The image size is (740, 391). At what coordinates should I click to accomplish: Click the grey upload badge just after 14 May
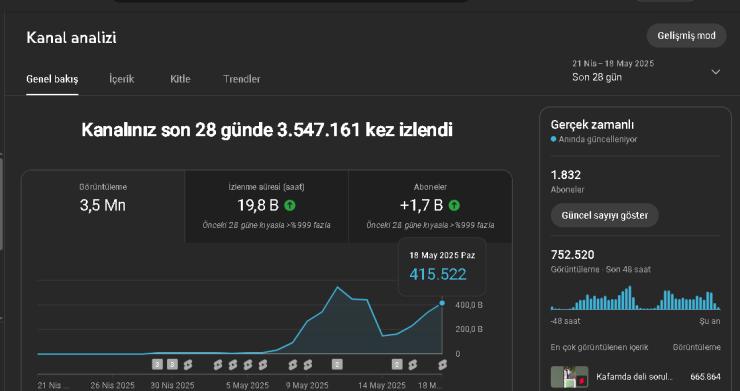coord(397,364)
